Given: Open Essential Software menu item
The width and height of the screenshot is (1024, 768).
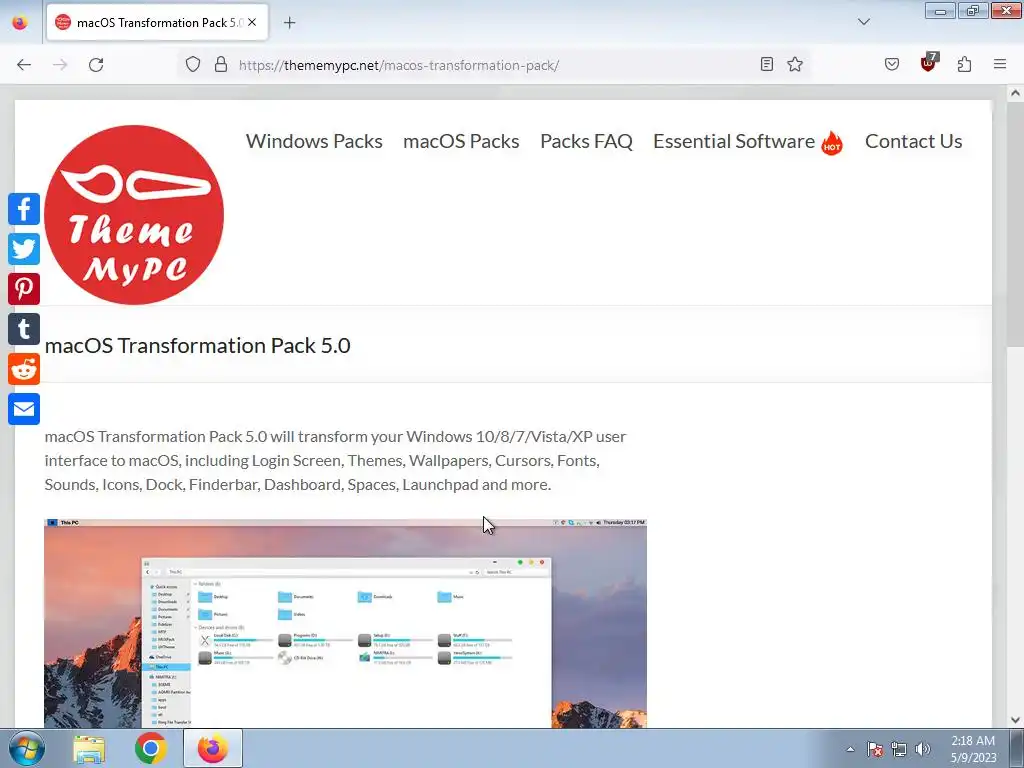Looking at the screenshot, I should [748, 142].
